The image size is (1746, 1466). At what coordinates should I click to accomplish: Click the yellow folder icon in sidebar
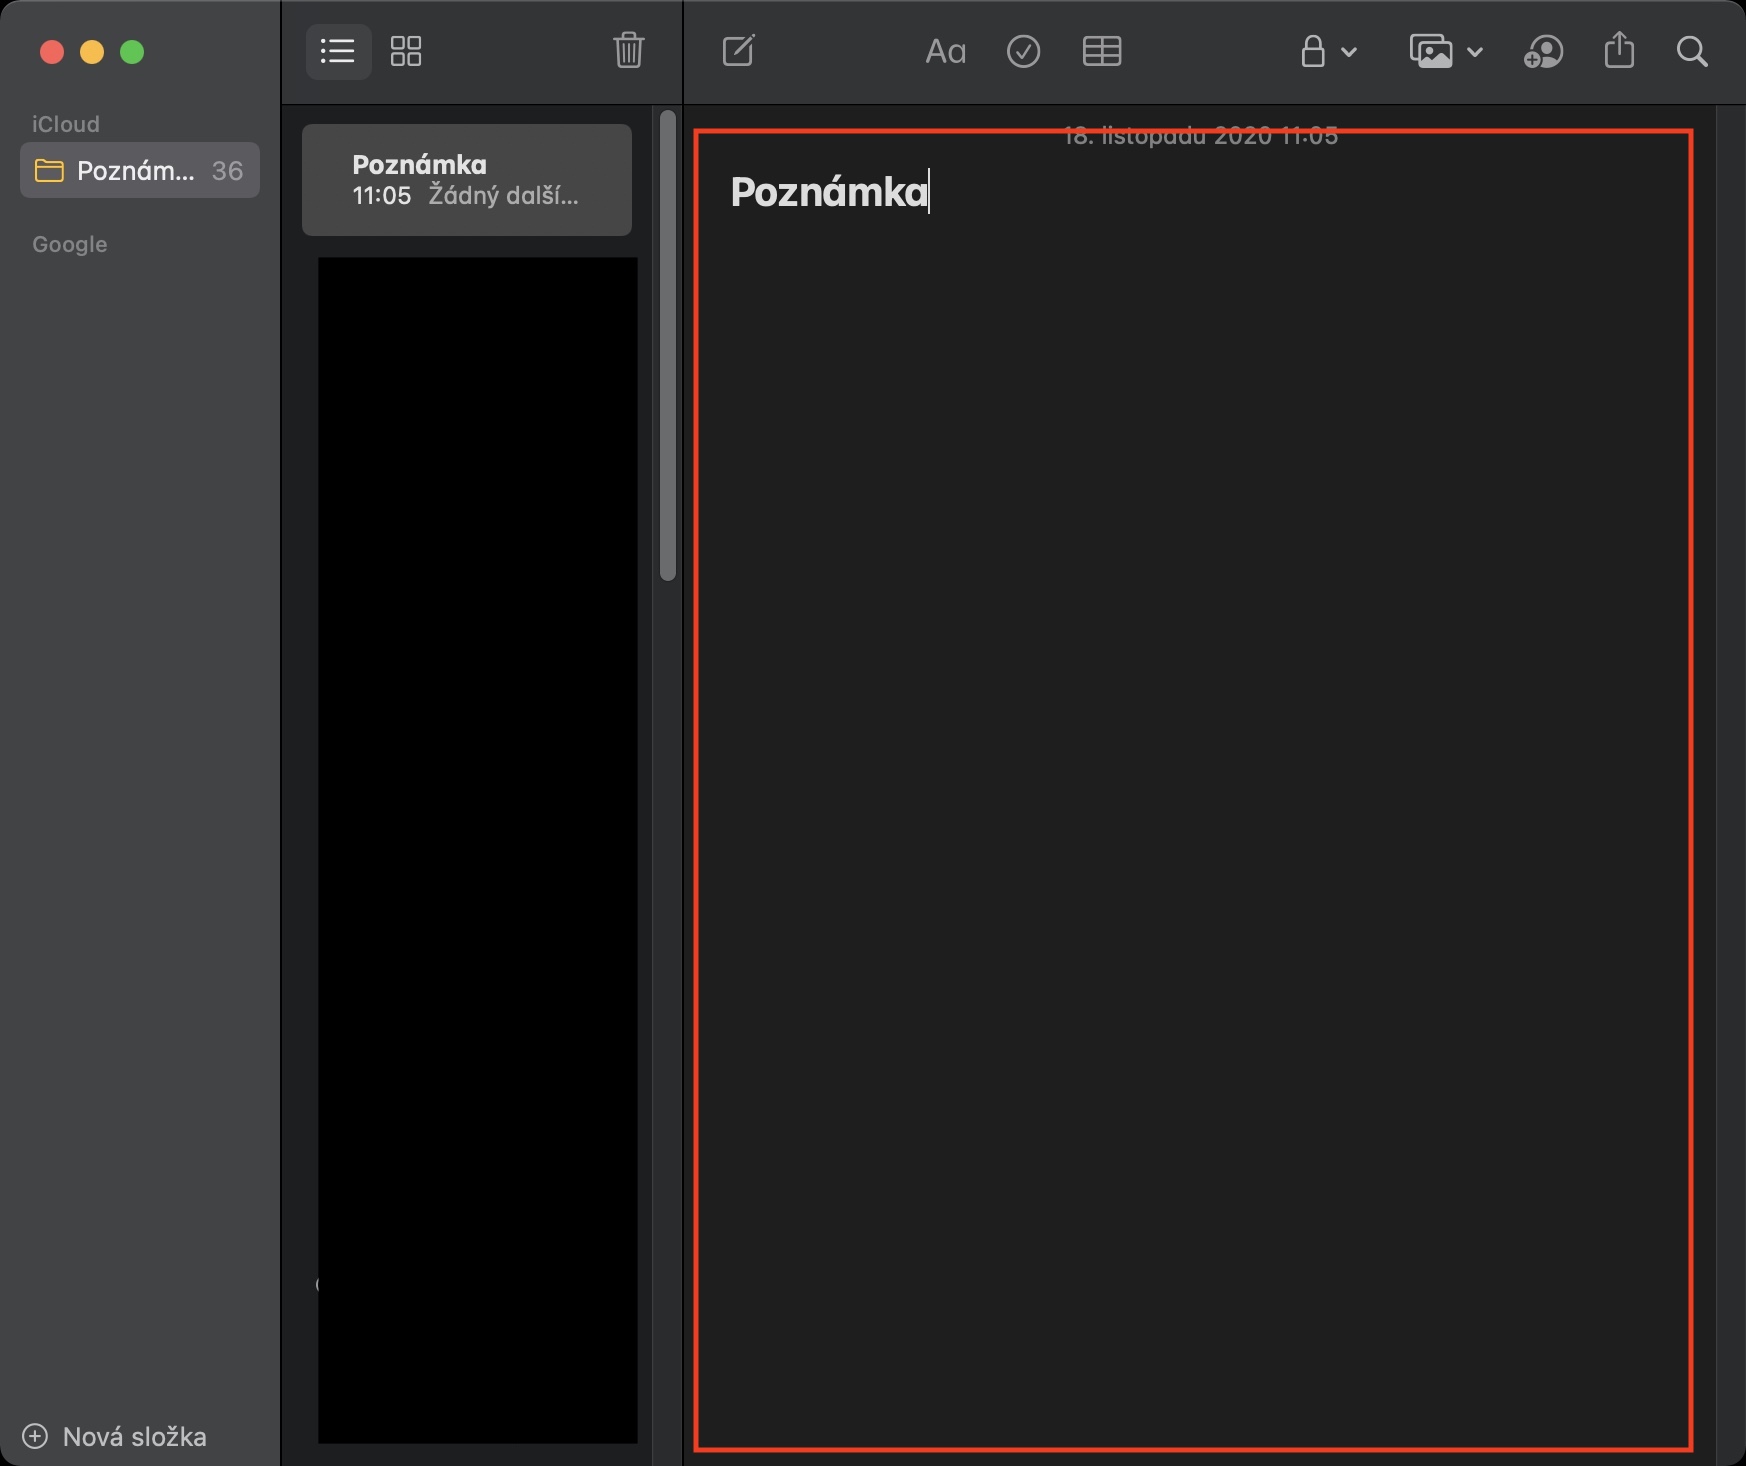point(49,171)
